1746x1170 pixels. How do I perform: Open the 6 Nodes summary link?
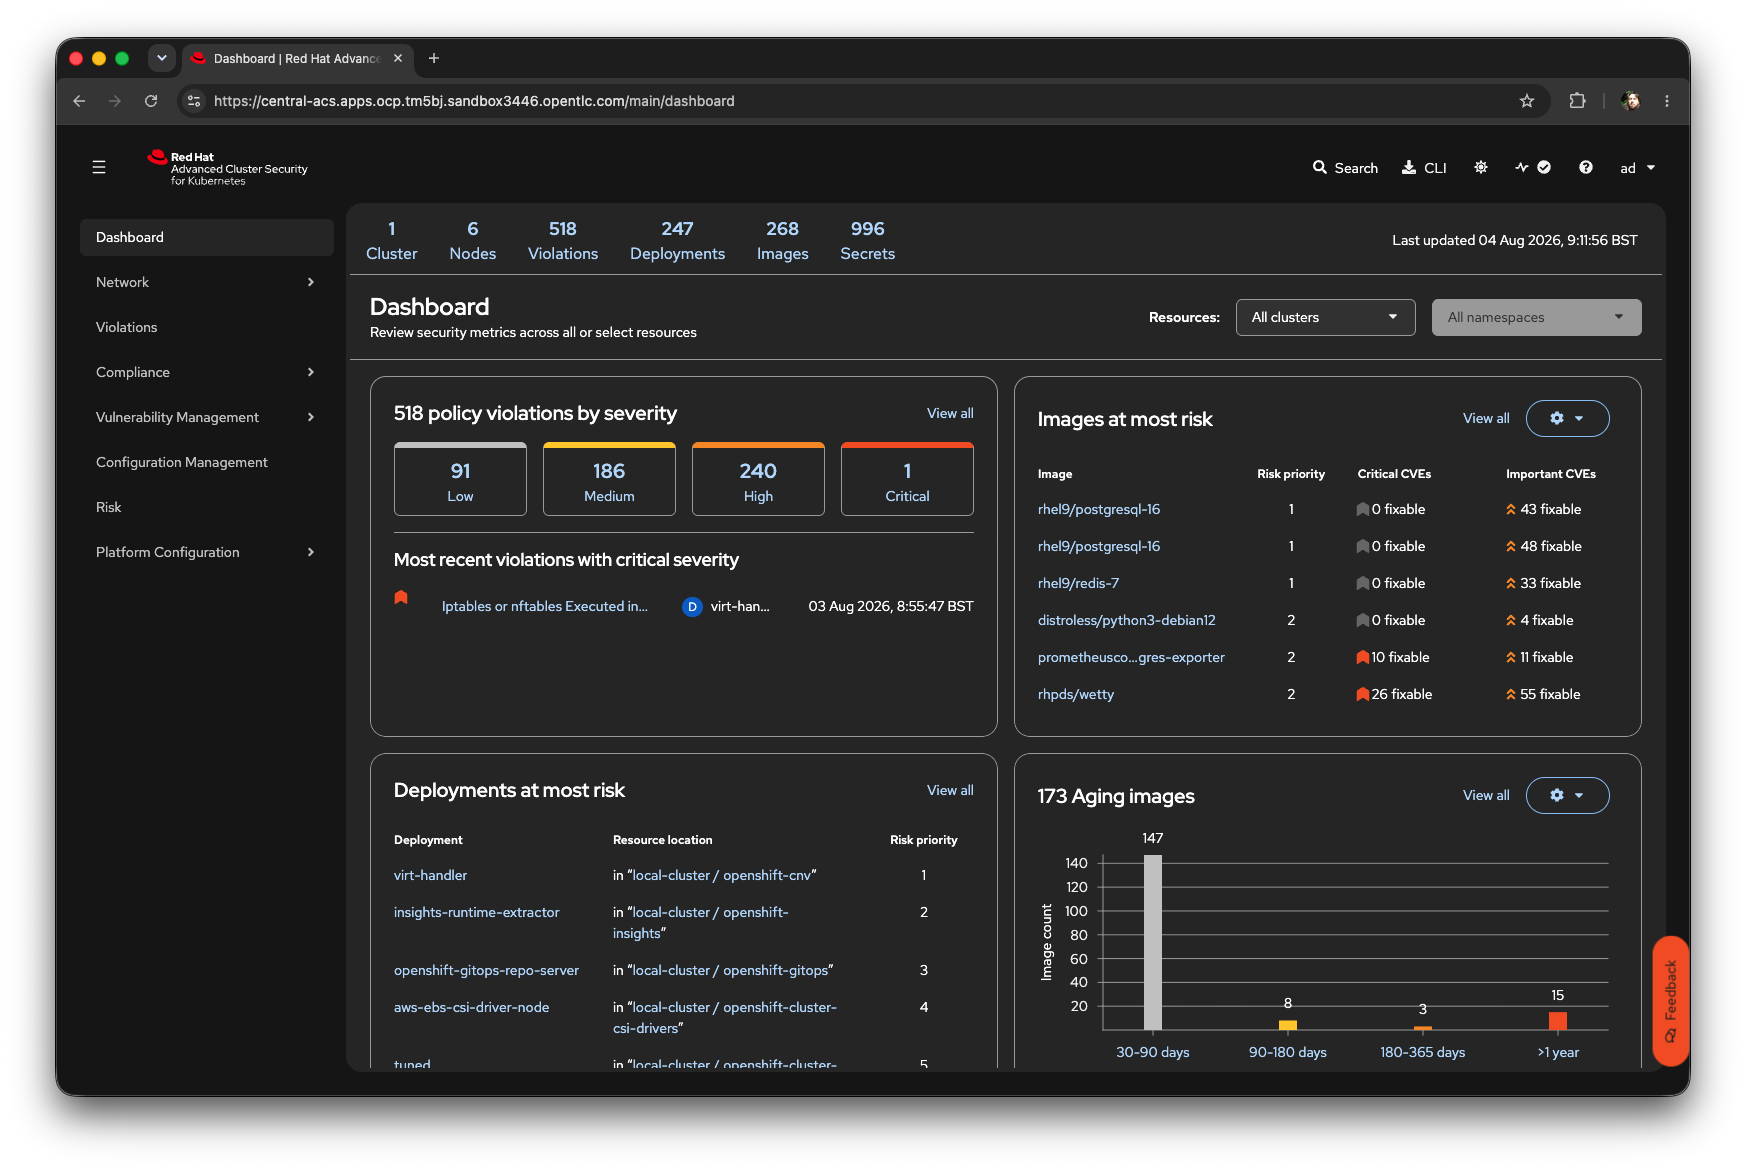(x=473, y=241)
